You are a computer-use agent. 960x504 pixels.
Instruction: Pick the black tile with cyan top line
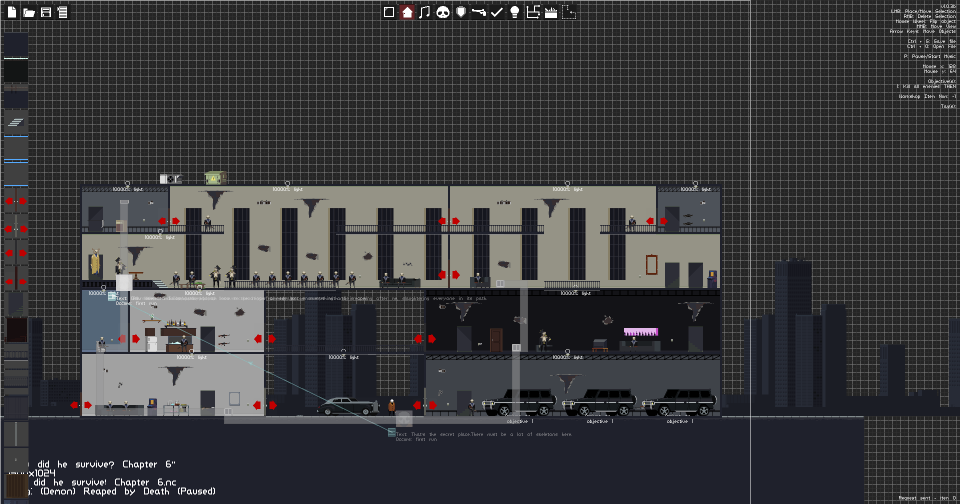[16, 70]
